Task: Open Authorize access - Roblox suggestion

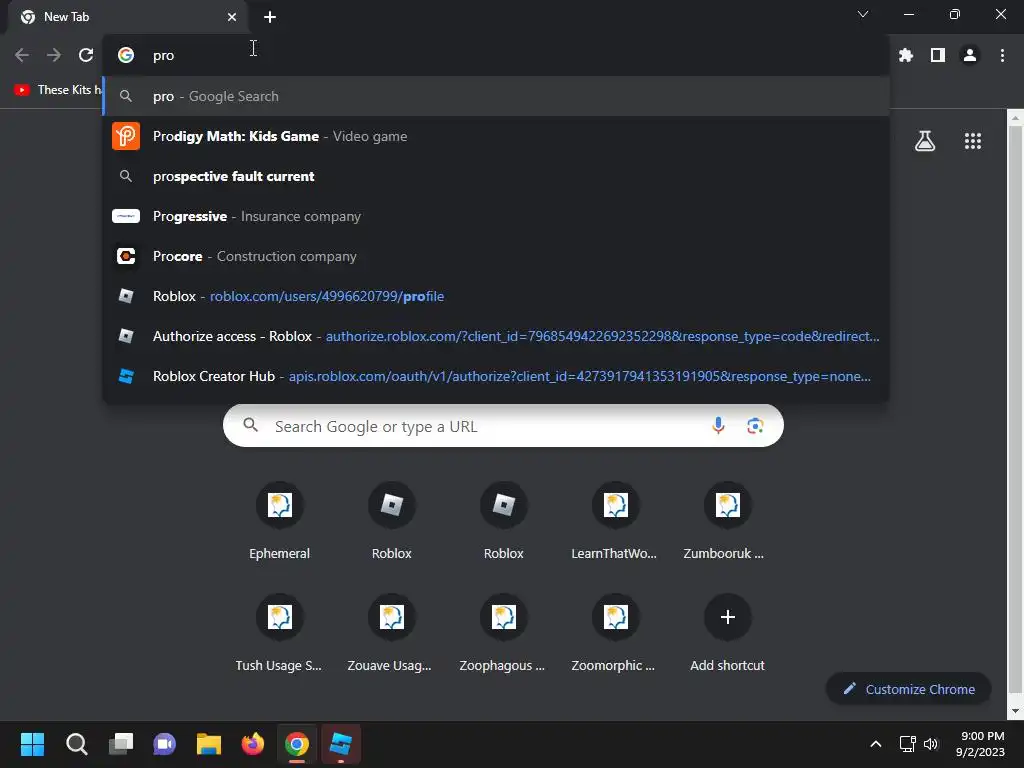Action: (x=496, y=336)
